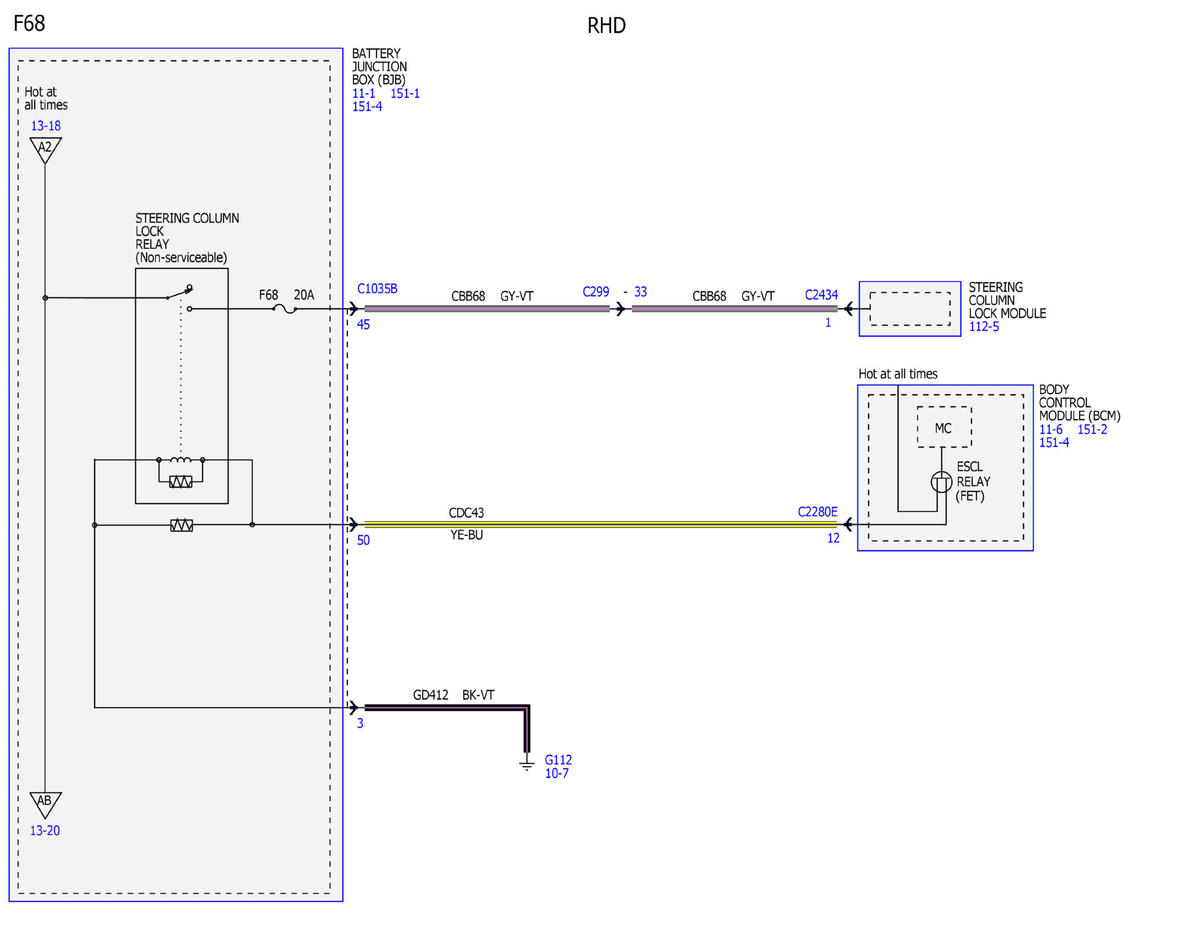Follow the 10-7 ground reference link
The height and width of the screenshot is (927, 1200).
tap(558, 773)
